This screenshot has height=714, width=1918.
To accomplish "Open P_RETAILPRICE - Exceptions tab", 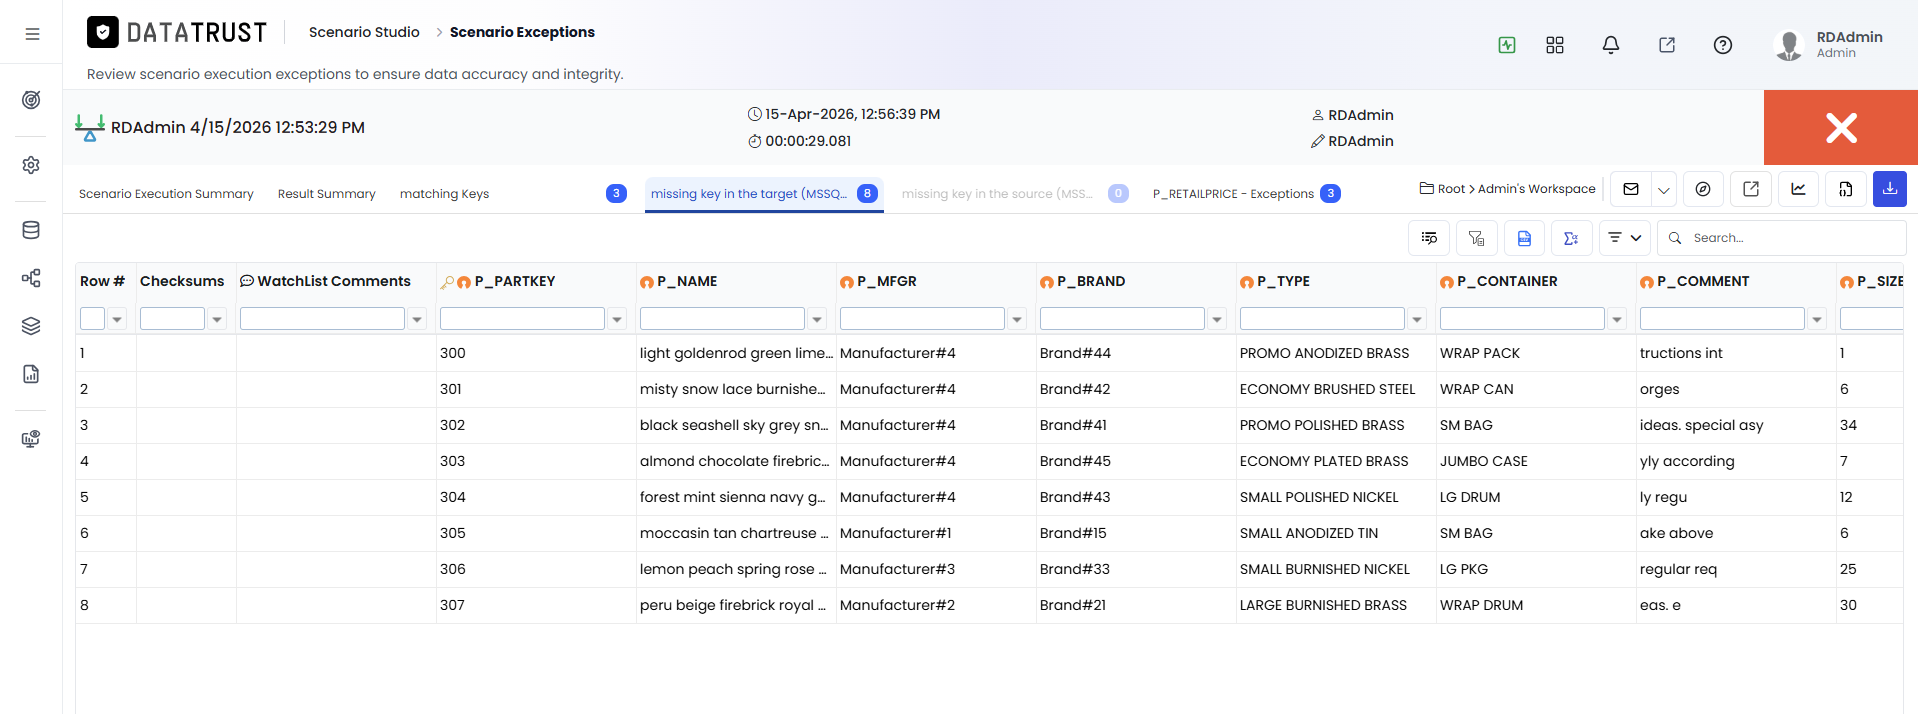I will [x=1246, y=194].
